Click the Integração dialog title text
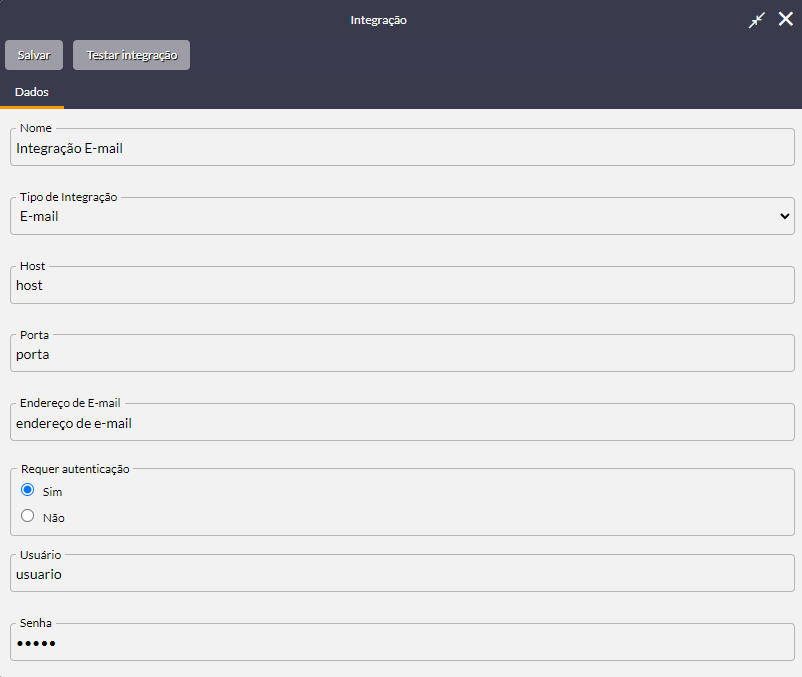The width and height of the screenshot is (802, 677). tap(378, 20)
